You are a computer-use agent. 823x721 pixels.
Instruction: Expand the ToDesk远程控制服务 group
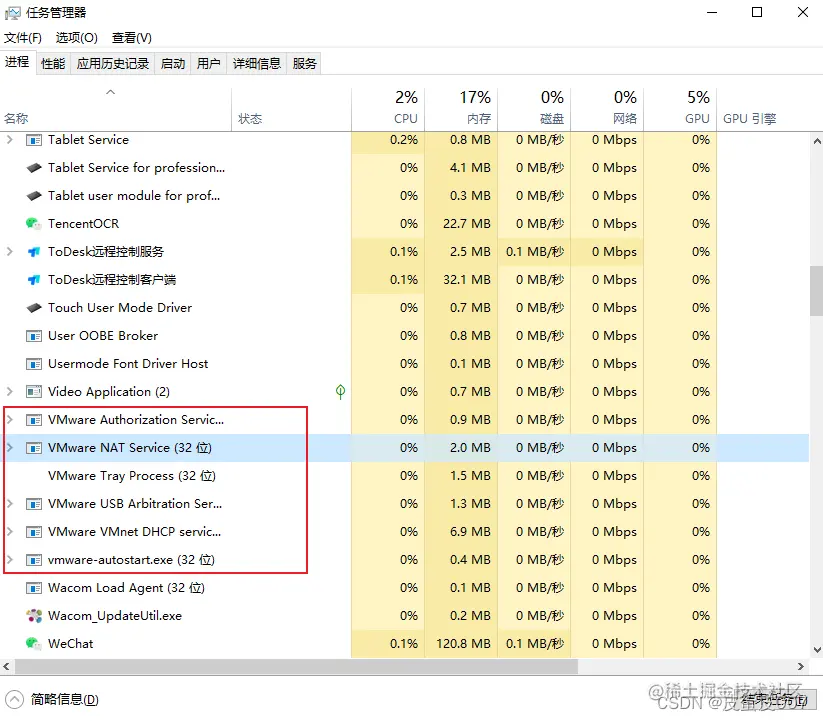pyautogui.click(x=9, y=252)
